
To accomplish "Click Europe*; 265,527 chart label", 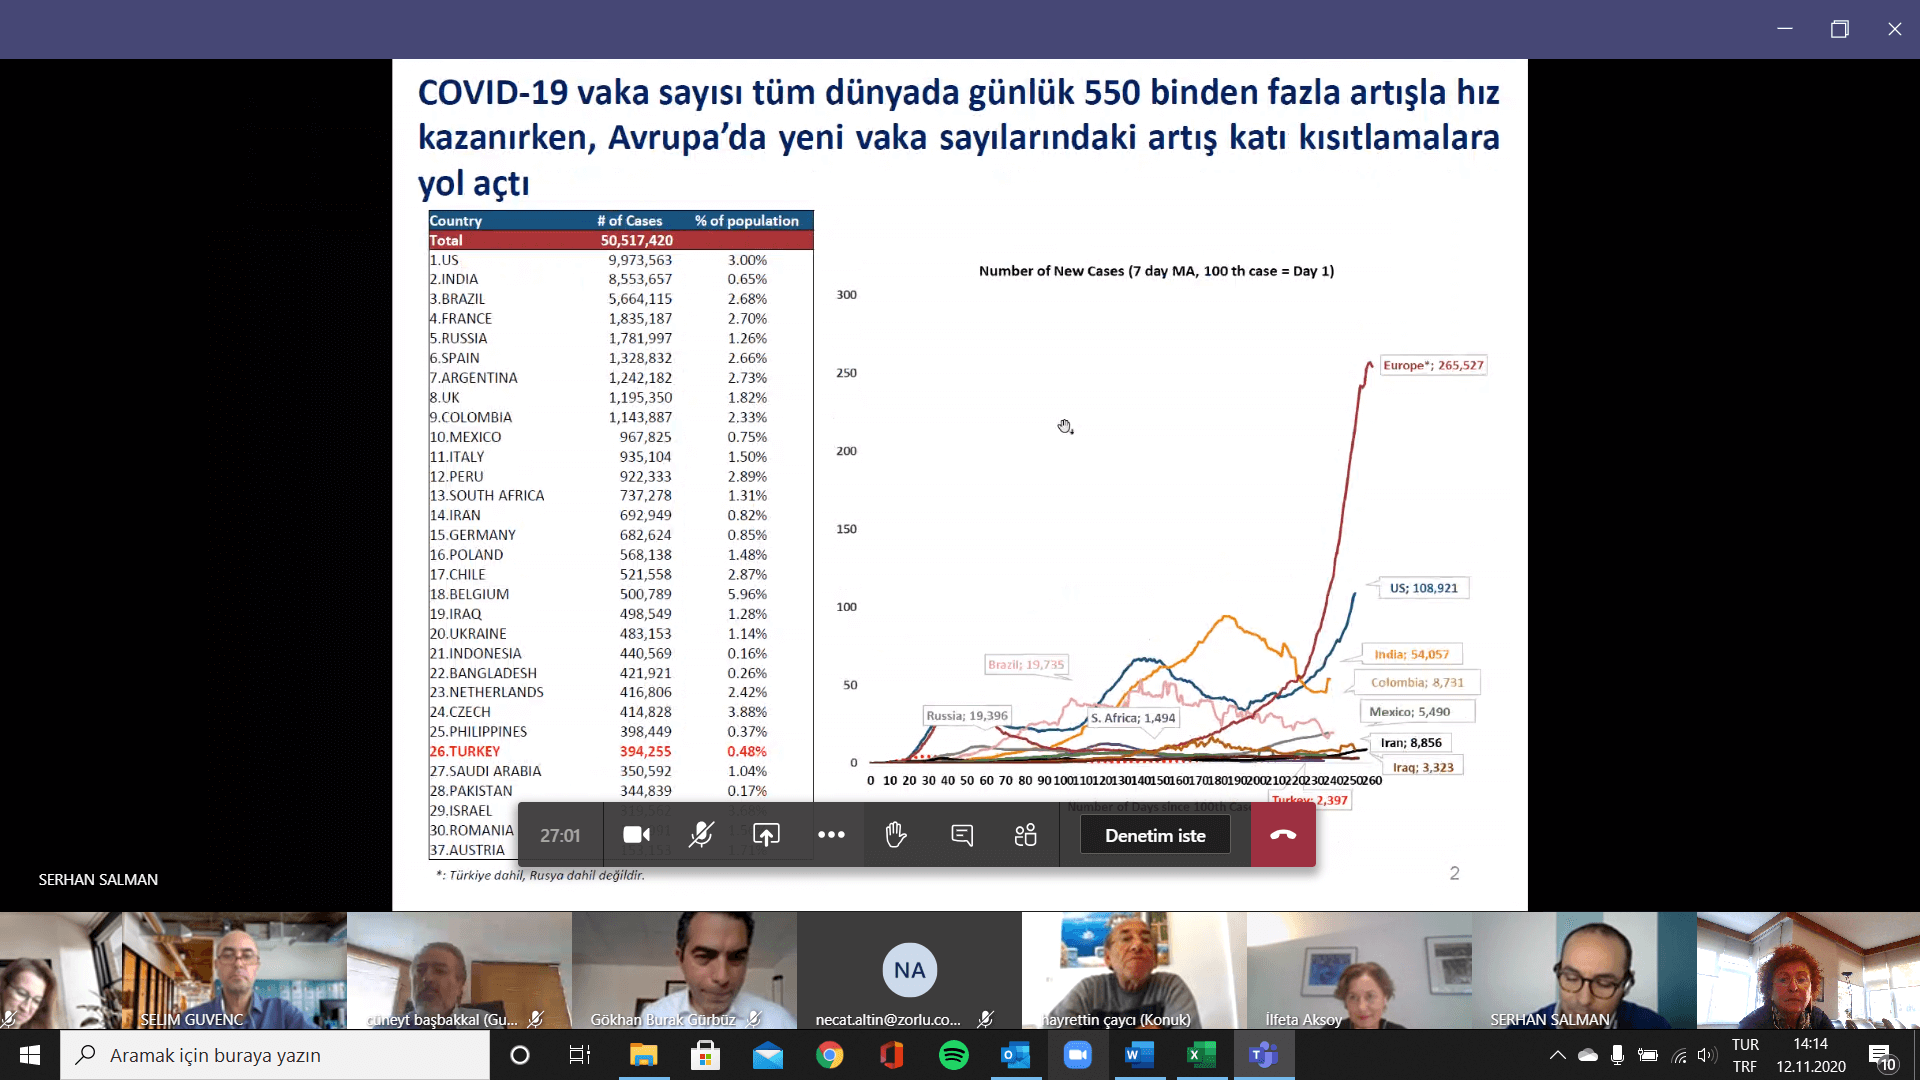I will tap(1433, 365).
